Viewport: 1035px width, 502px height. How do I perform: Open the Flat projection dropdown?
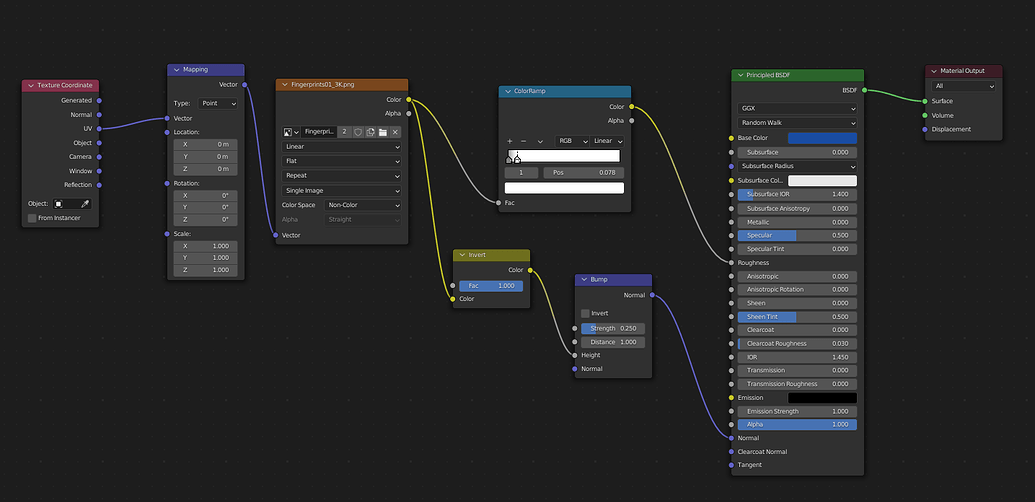[x=341, y=161]
